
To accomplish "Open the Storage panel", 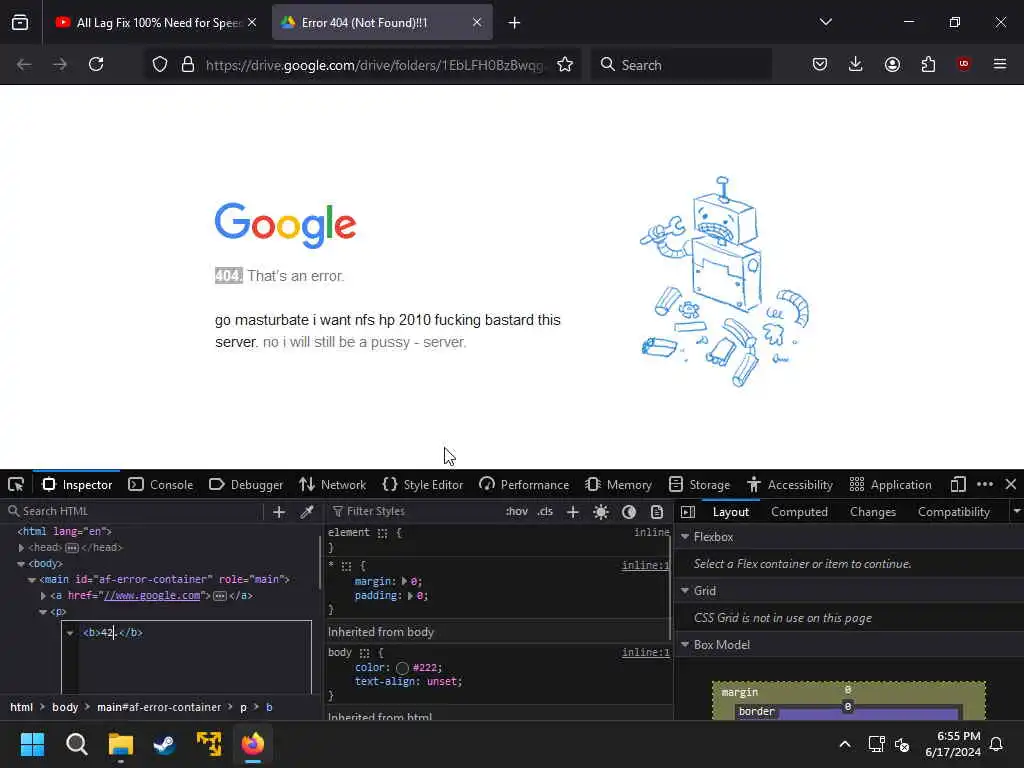I will (x=699, y=485).
